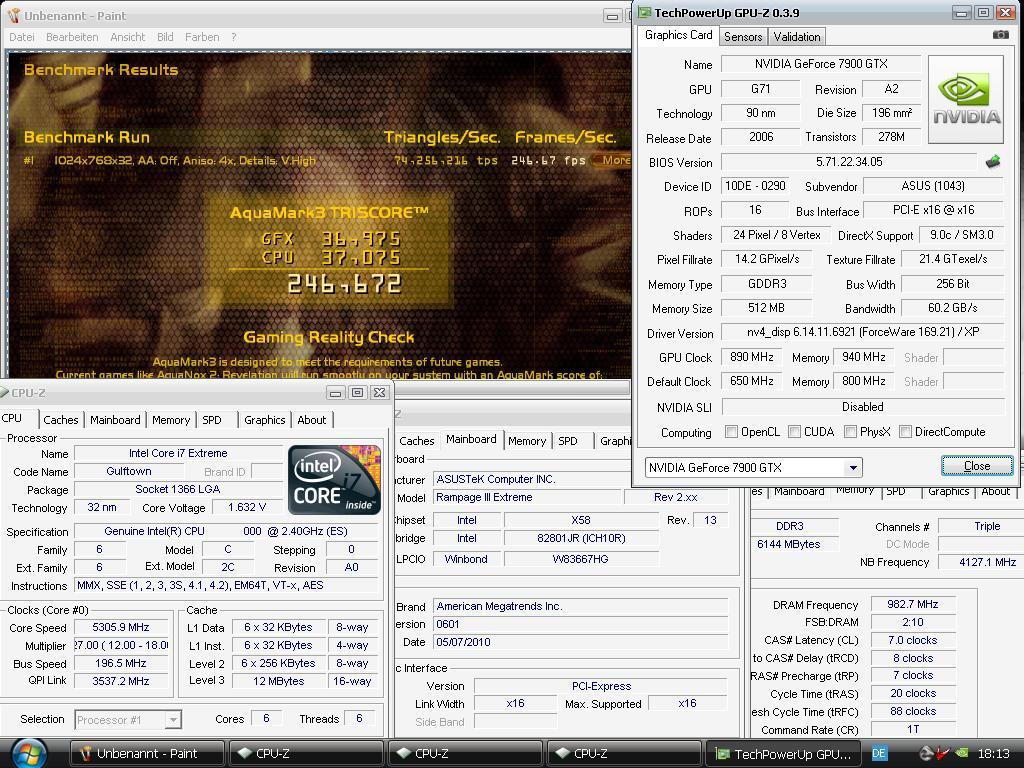This screenshot has width=1024, height=768.
Task: Click the Paint icon in the Paint title bar
Action: point(14,15)
